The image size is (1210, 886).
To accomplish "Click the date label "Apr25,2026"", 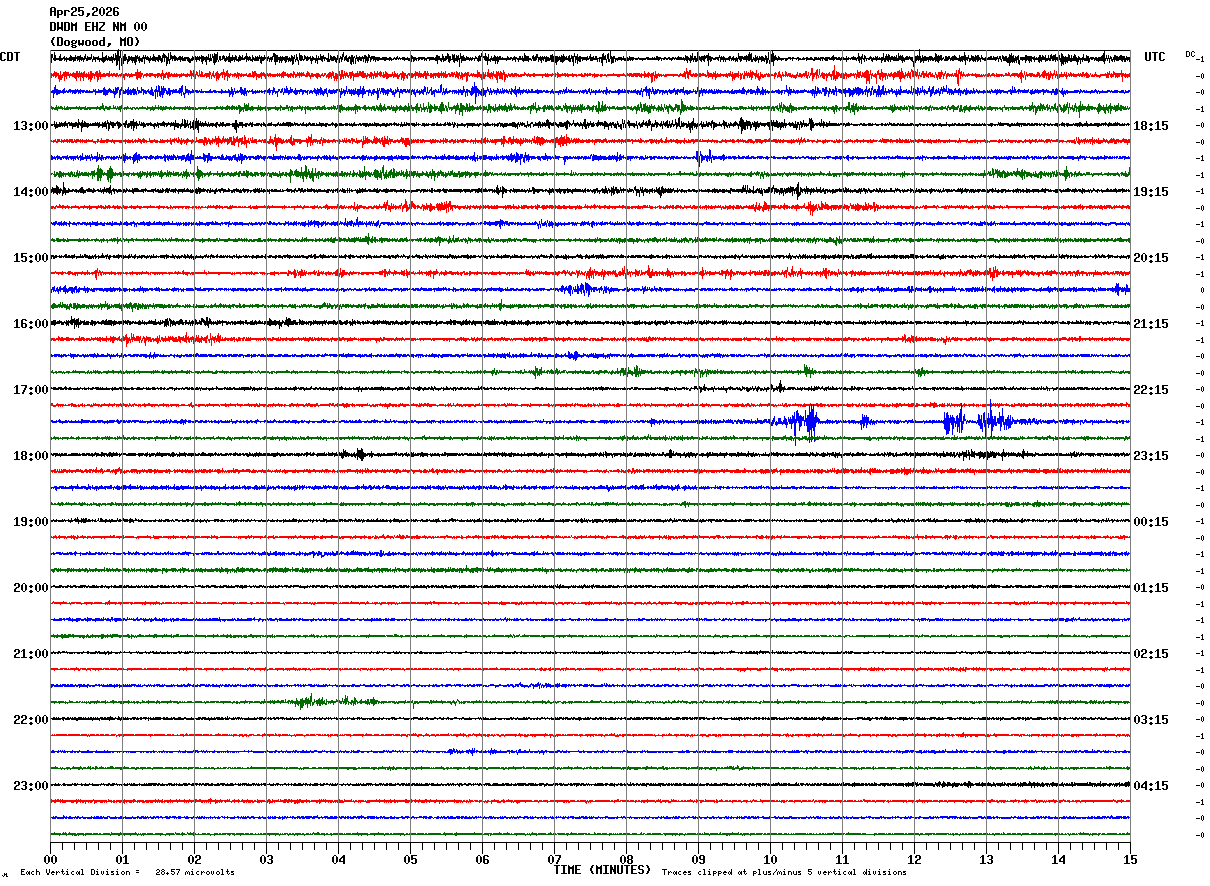I will click(x=84, y=12).
